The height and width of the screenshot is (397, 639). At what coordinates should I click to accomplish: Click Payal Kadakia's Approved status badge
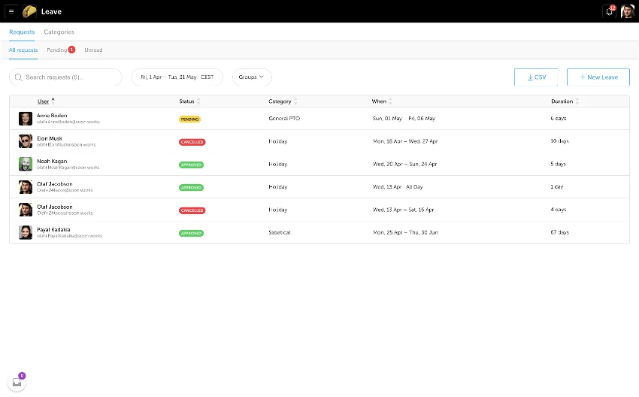click(x=191, y=234)
